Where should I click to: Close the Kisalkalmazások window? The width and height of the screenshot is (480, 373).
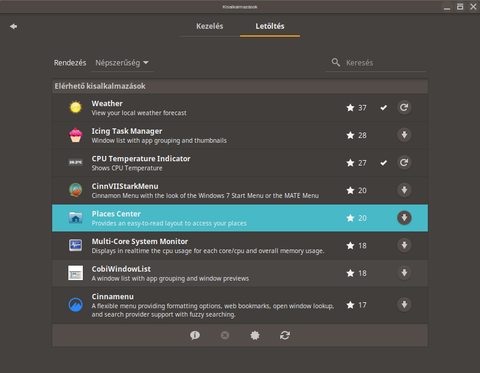[473, 7]
